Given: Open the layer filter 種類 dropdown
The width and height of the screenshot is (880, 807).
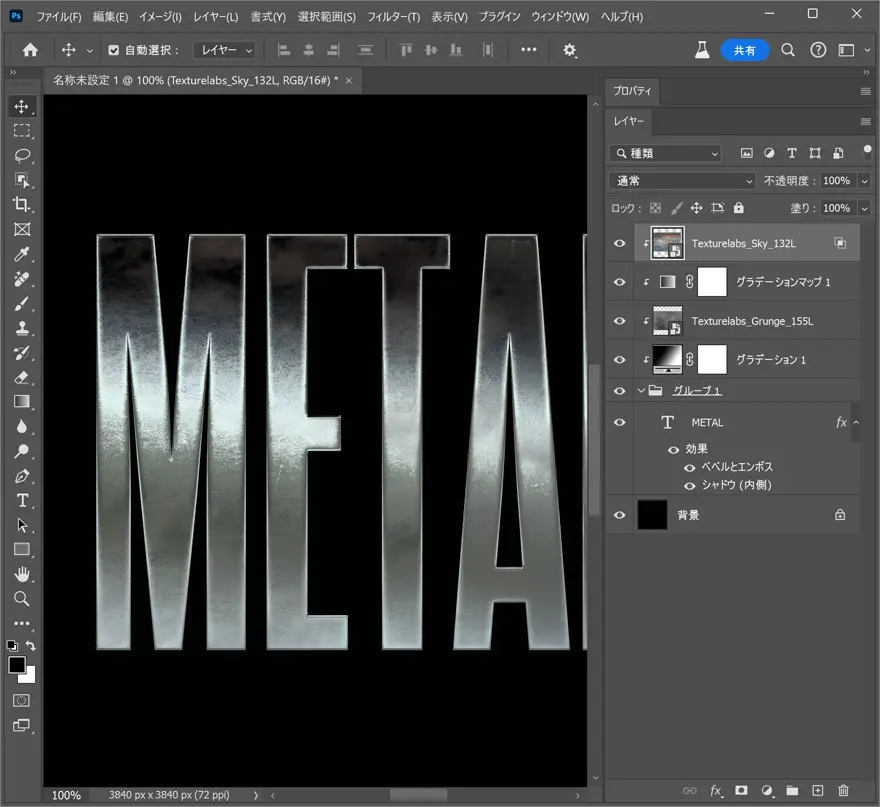Looking at the screenshot, I should pyautogui.click(x=666, y=153).
